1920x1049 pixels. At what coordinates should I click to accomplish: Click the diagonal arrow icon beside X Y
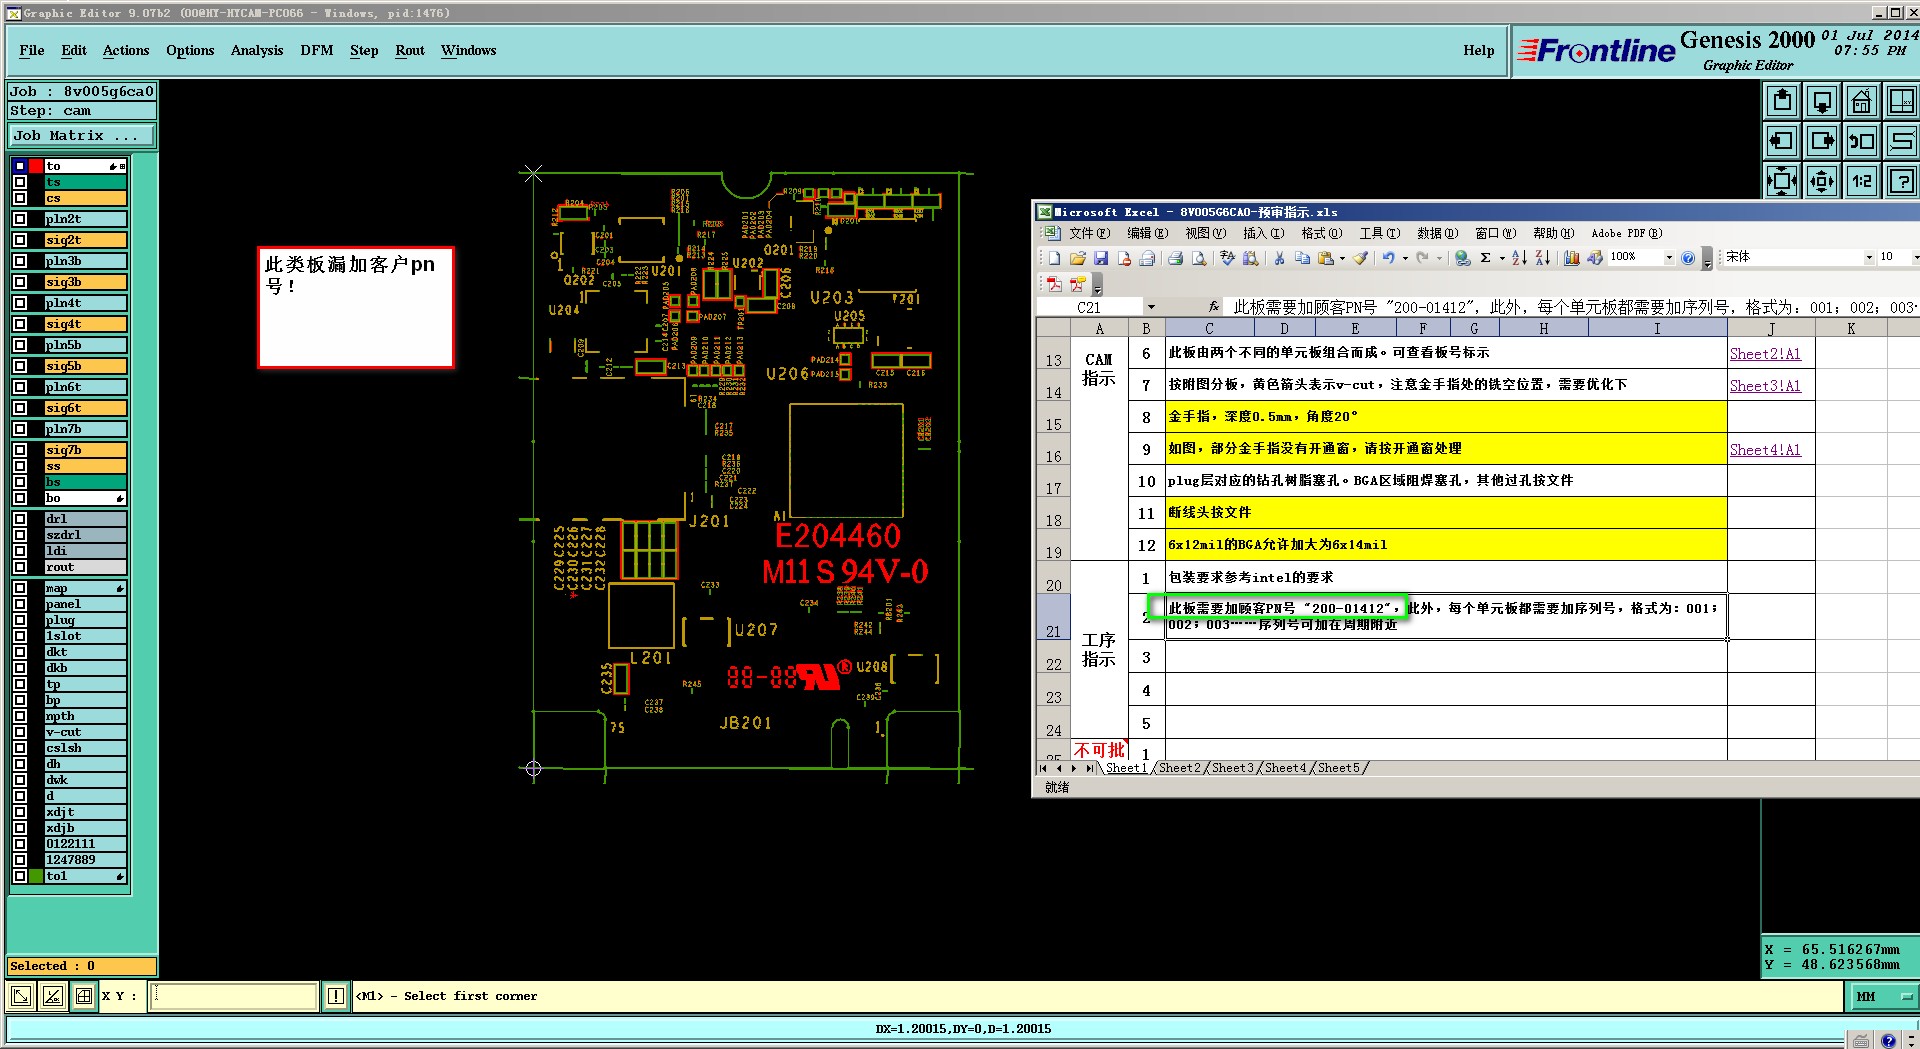(x=21, y=996)
